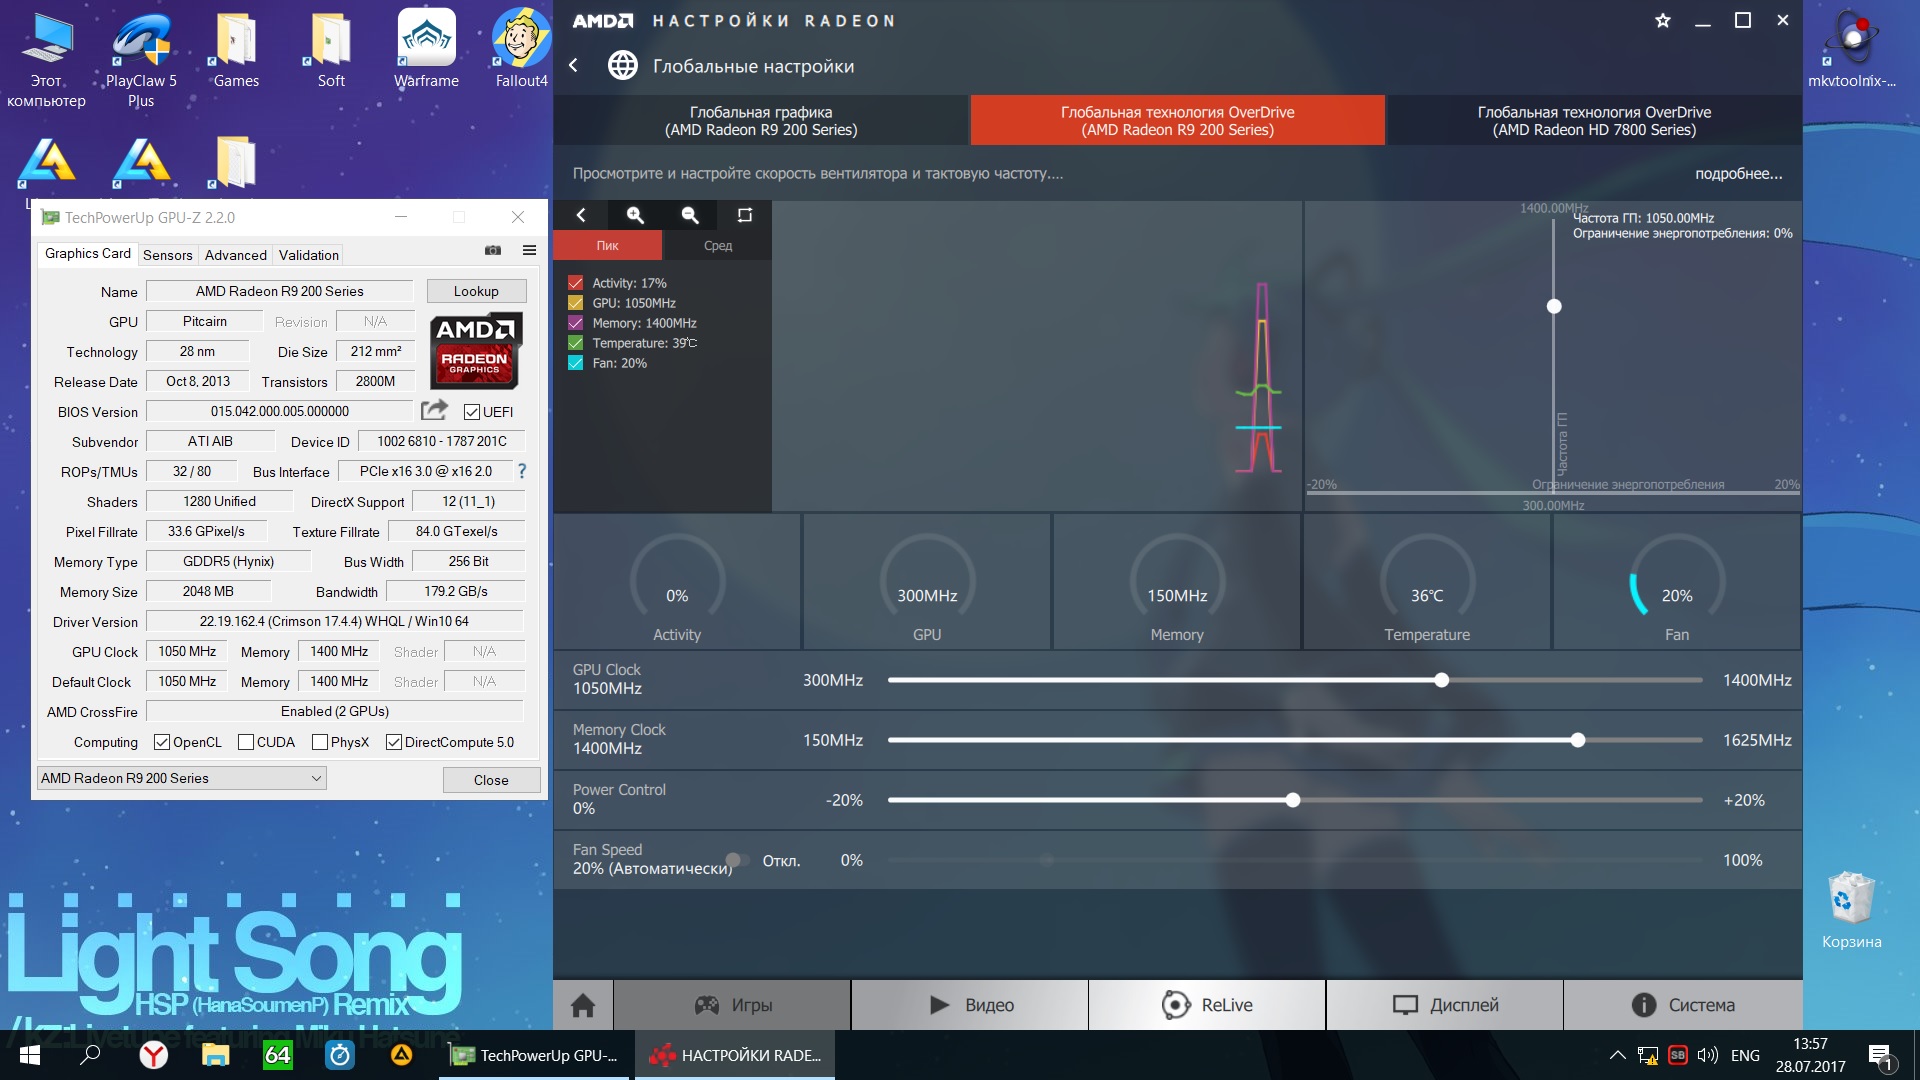
Task: Toggle the UEFI checkbox in GPU-Z
Action: (x=472, y=412)
